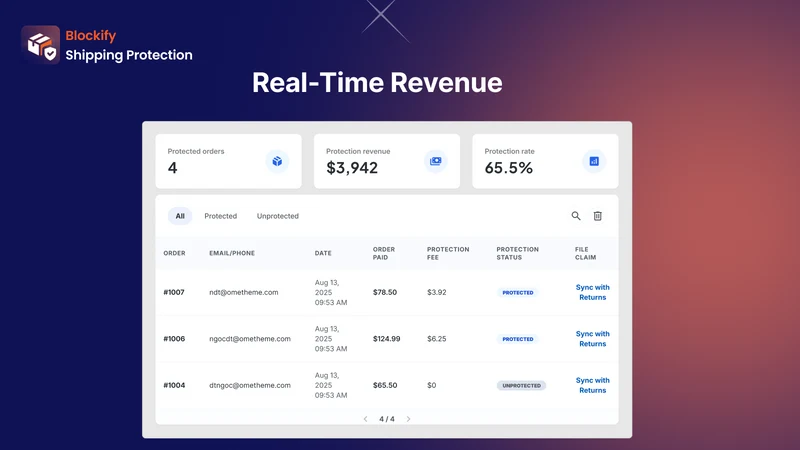Screen dimensions: 800x450
Task: Select the All tab
Action: (x=180, y=216)
